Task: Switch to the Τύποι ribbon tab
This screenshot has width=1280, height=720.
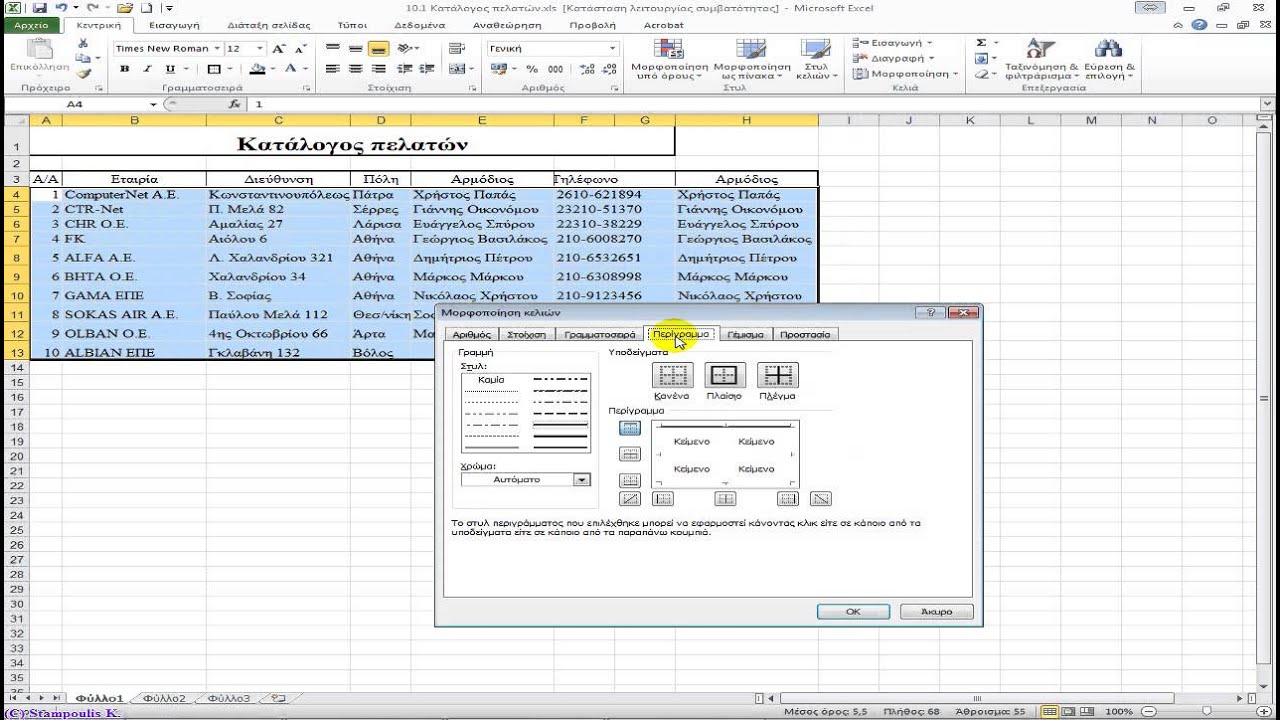Action: 352,25
